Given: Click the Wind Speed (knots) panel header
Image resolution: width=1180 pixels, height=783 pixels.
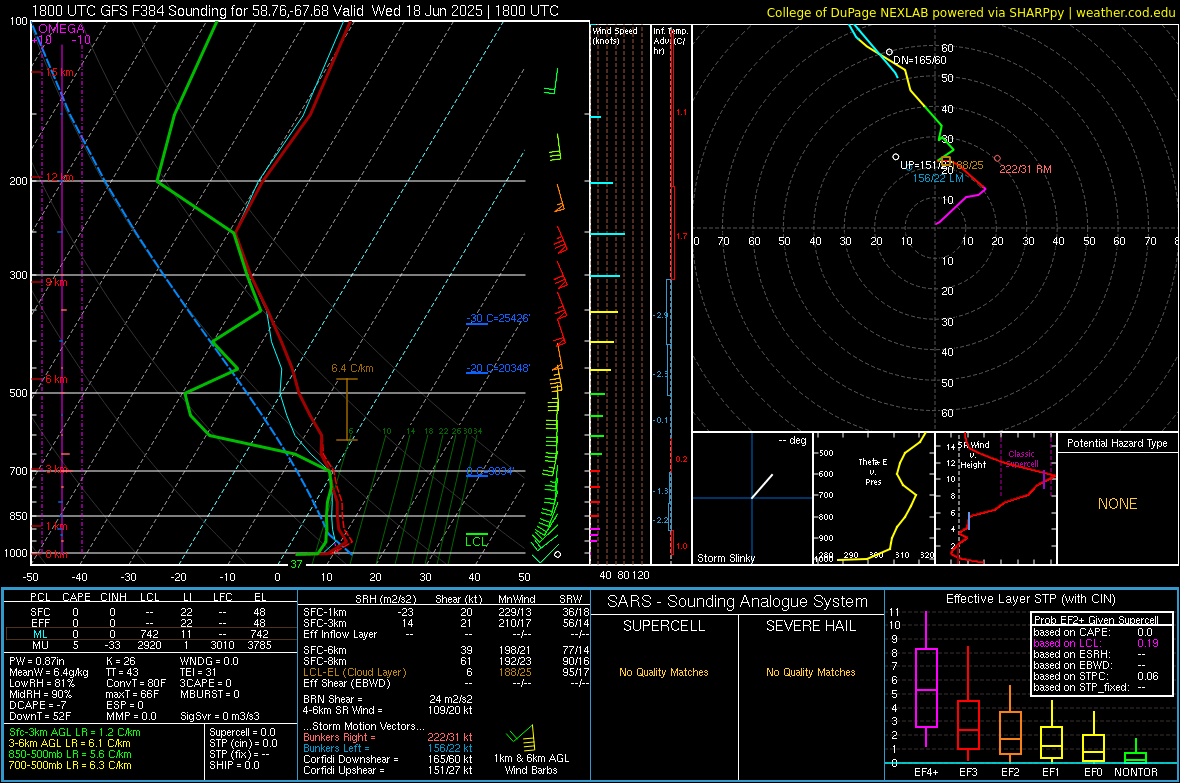Looking at the screenshot, I should click(615, 35).
